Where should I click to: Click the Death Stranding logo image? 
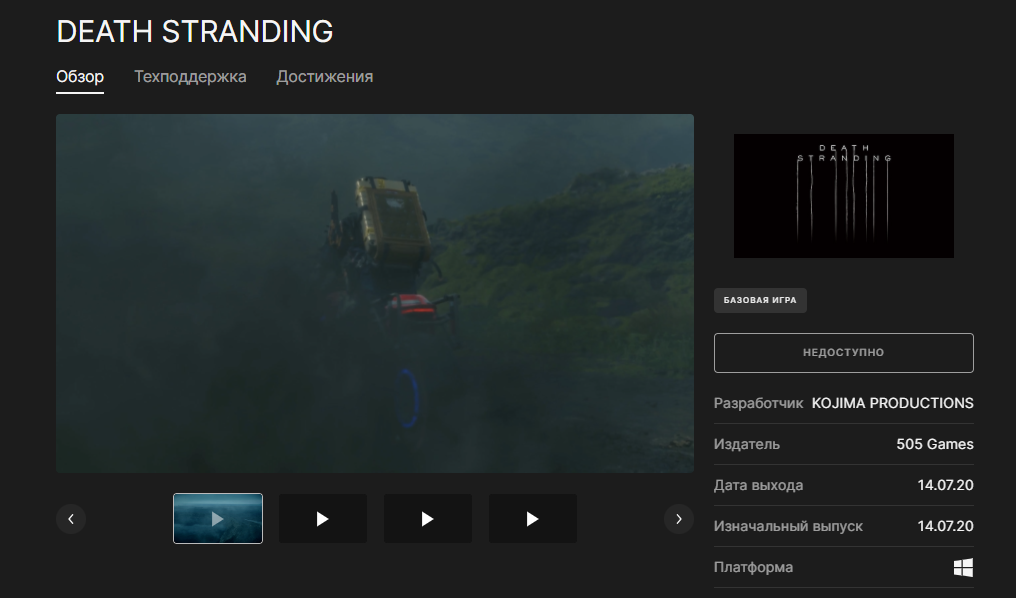(x=844, y=196)
